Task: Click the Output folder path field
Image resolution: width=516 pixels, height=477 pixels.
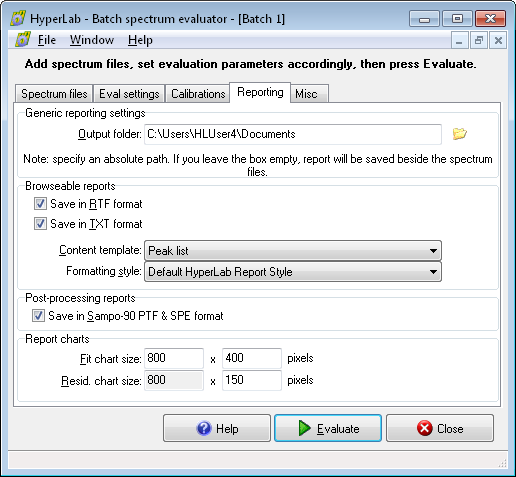Action: [293, 134]
